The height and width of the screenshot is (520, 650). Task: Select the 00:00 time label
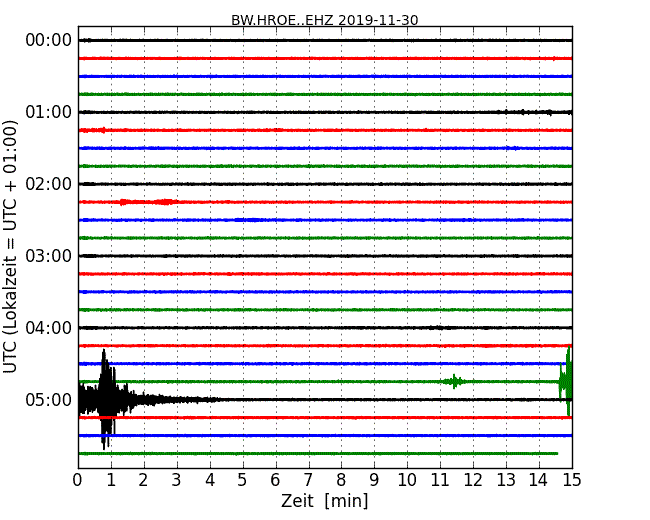(x=49, y=40)
